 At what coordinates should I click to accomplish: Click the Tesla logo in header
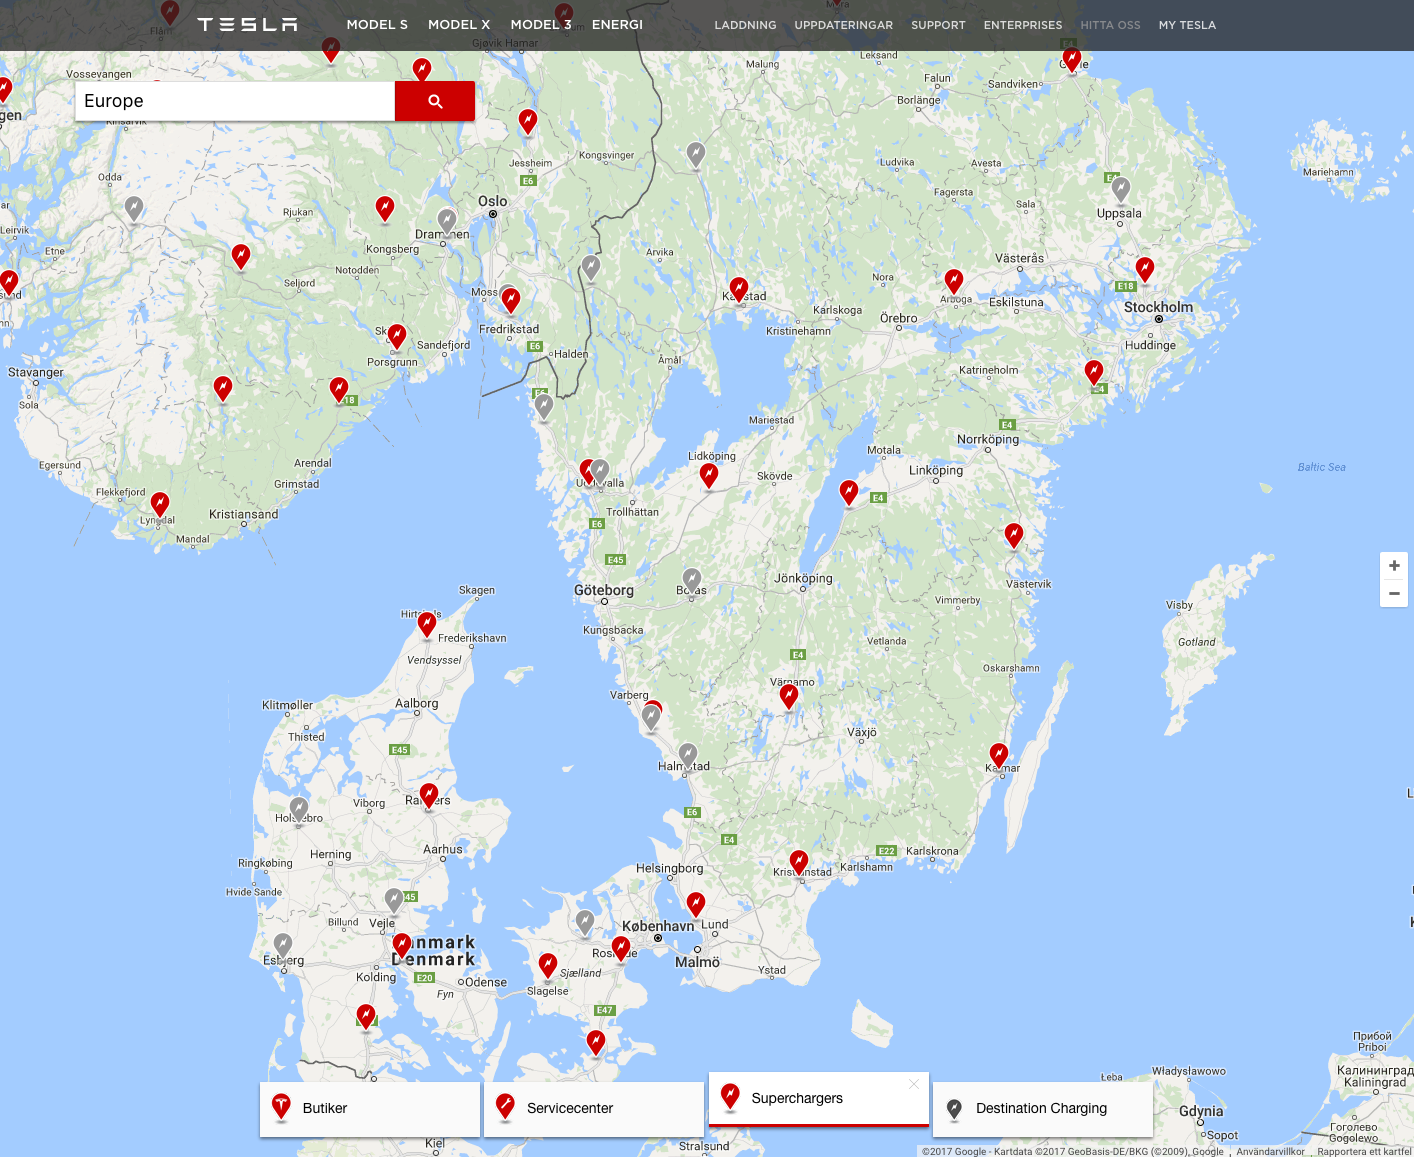click(x=247, y=24)
